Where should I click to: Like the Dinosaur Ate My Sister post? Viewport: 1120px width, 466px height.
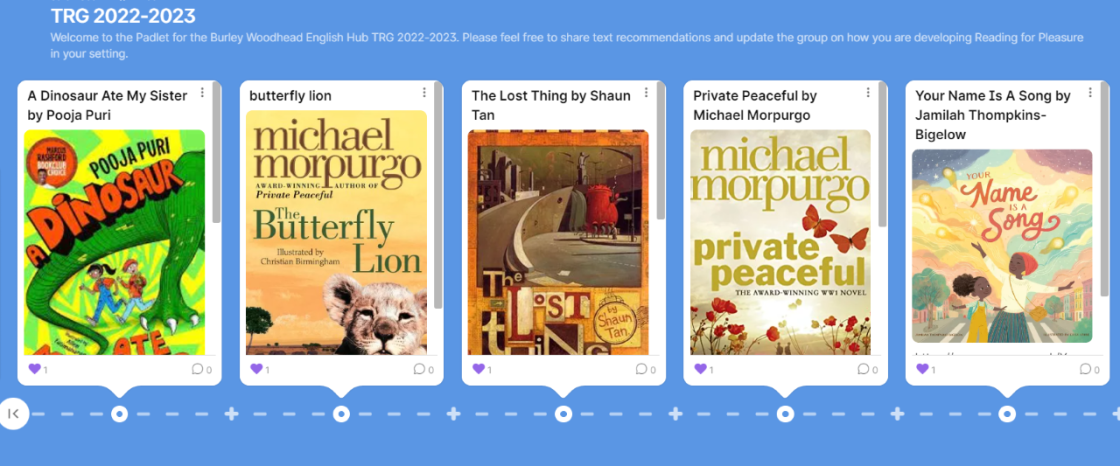[x=34, y=369]
